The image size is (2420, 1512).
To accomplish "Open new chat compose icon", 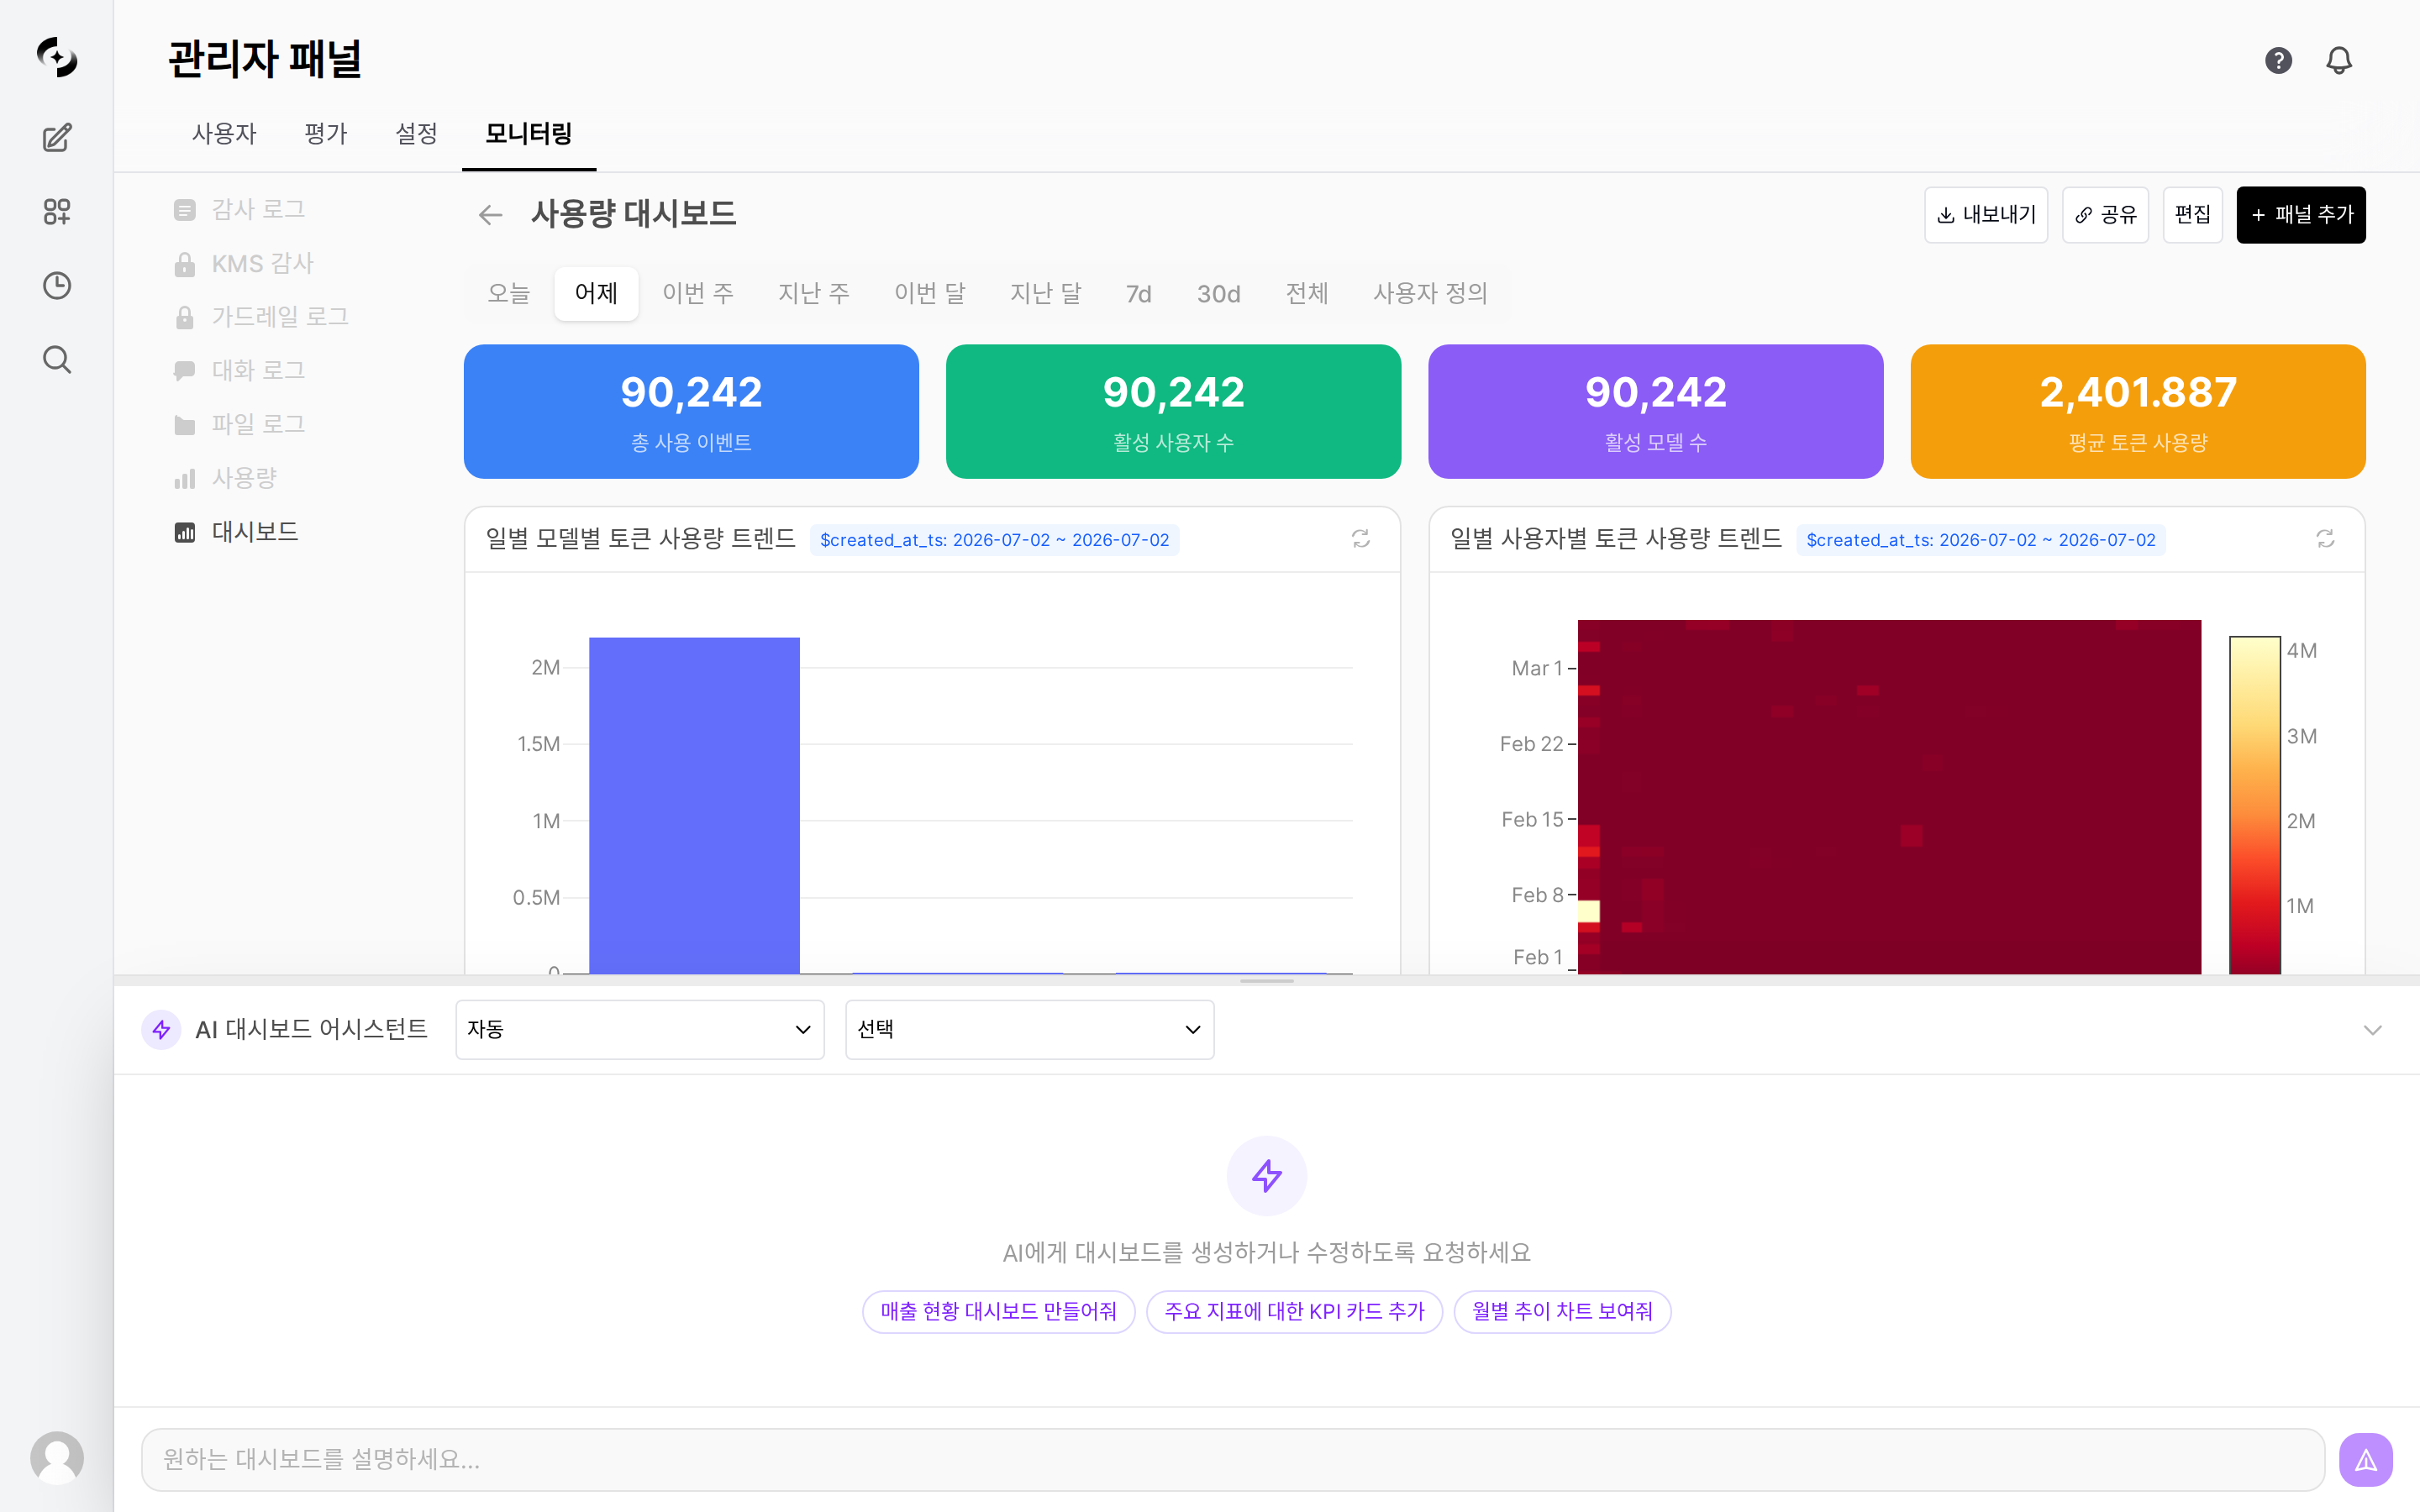I will pyautogui.click(x=57, y=137).
